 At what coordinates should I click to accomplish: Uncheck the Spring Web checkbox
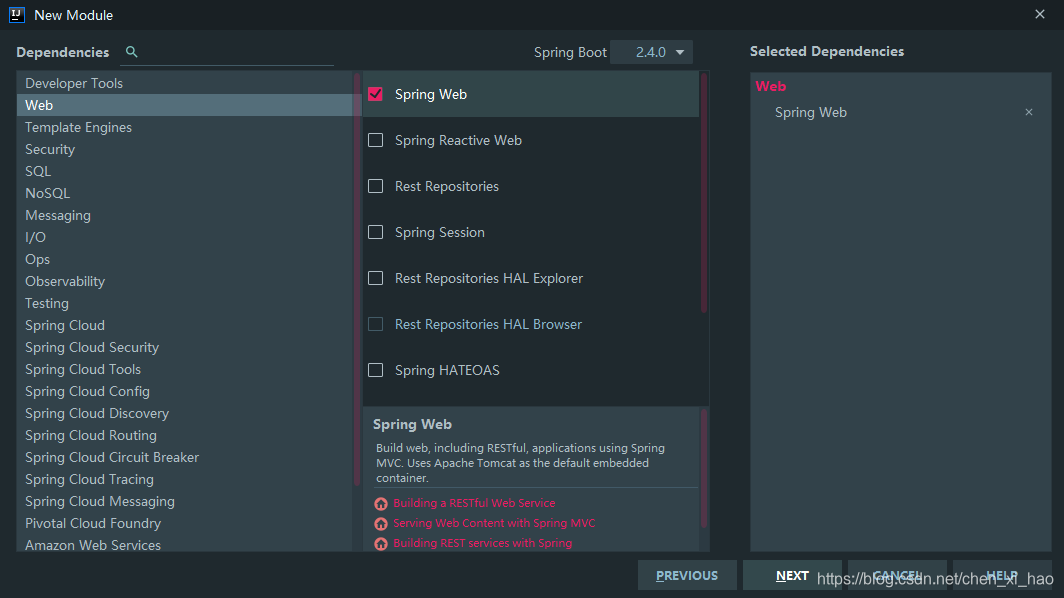[375, 94]
